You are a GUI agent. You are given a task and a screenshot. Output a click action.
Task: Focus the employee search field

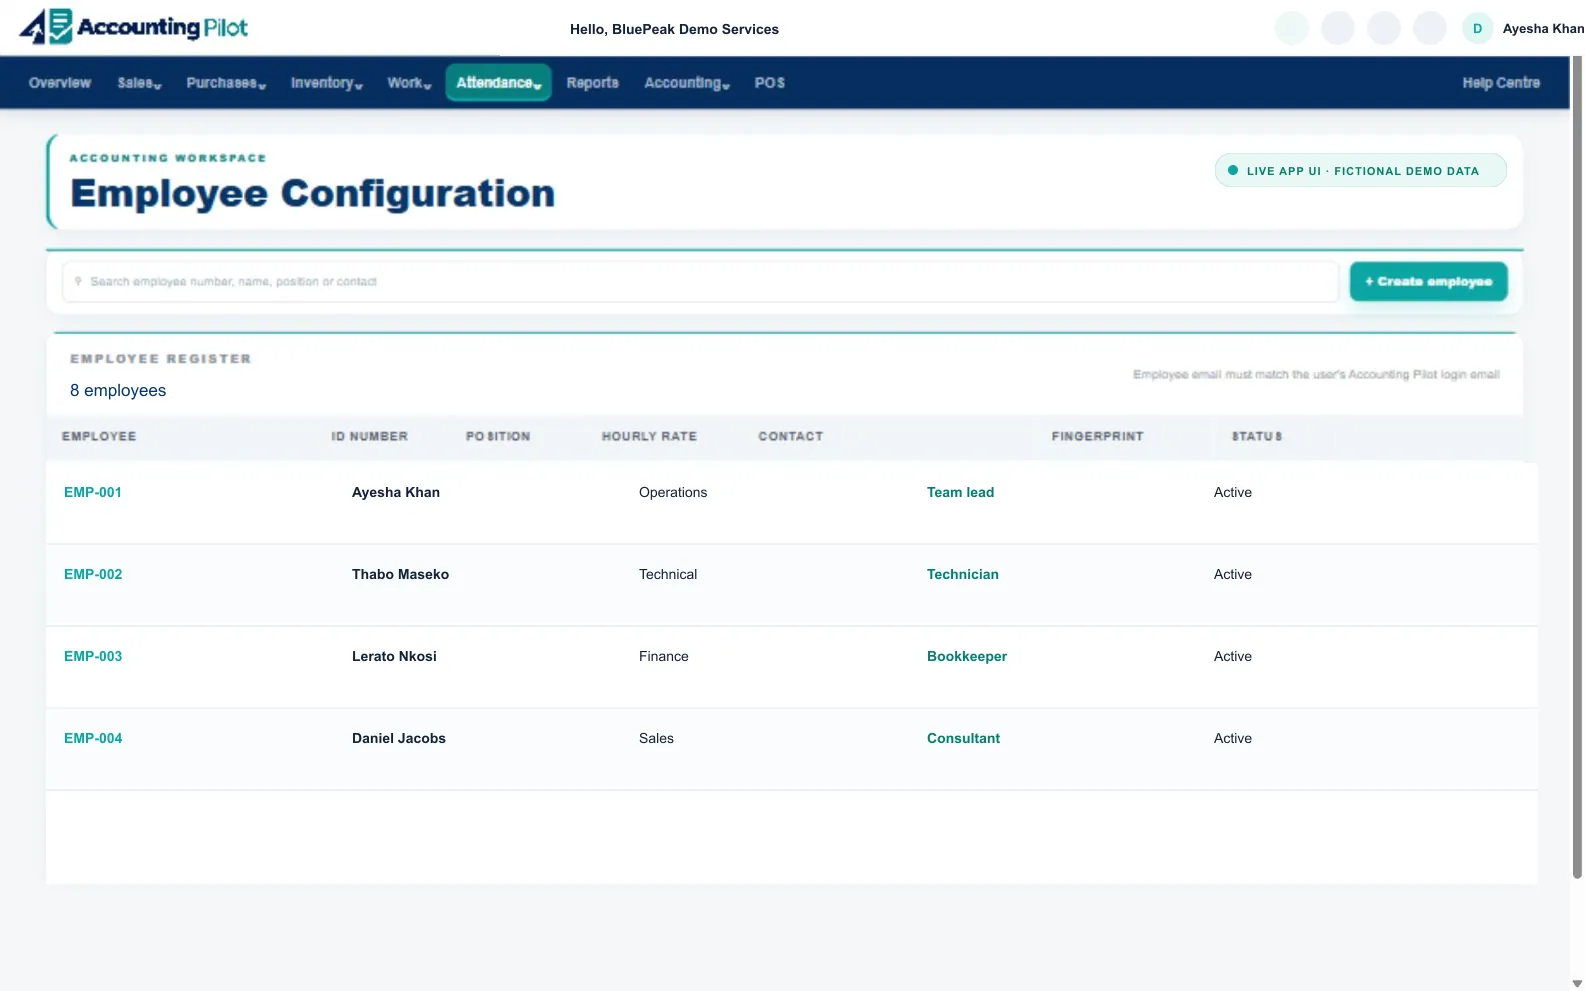(x=700, y=282)
